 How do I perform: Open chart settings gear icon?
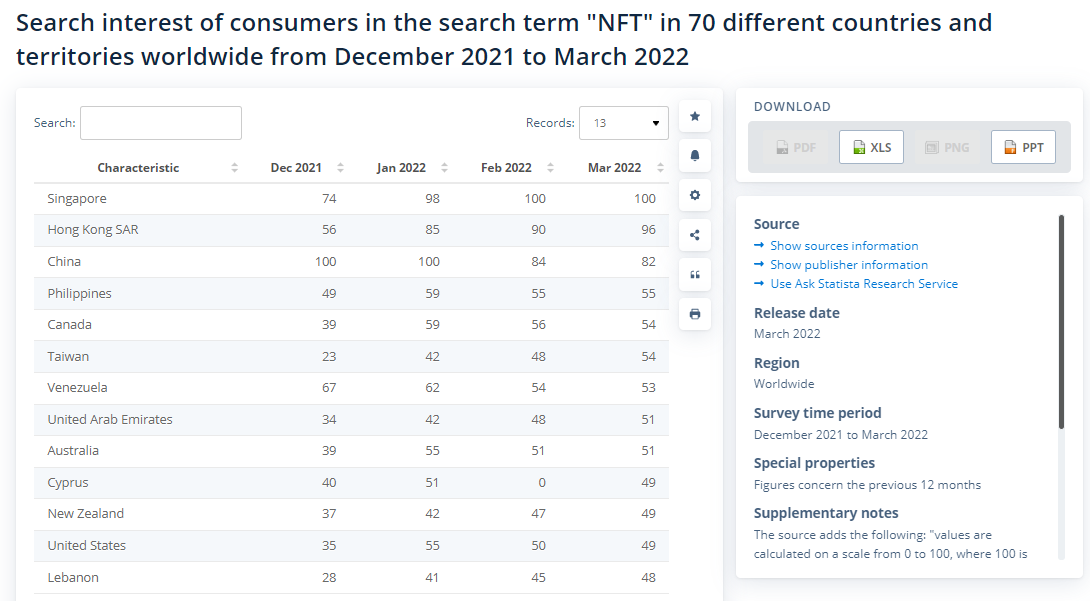pos(695,195)
